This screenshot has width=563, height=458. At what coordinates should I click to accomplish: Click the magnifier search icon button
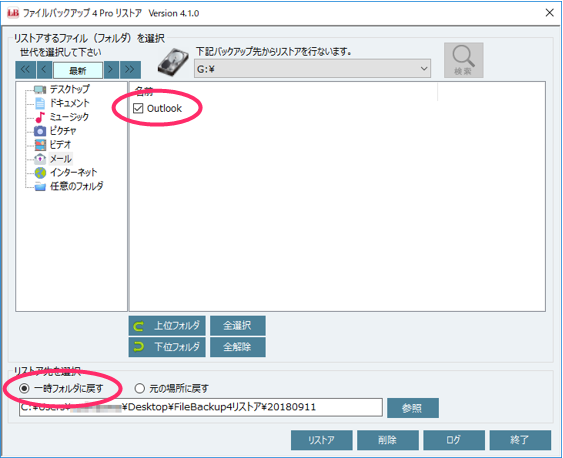[x=464, y=60]
